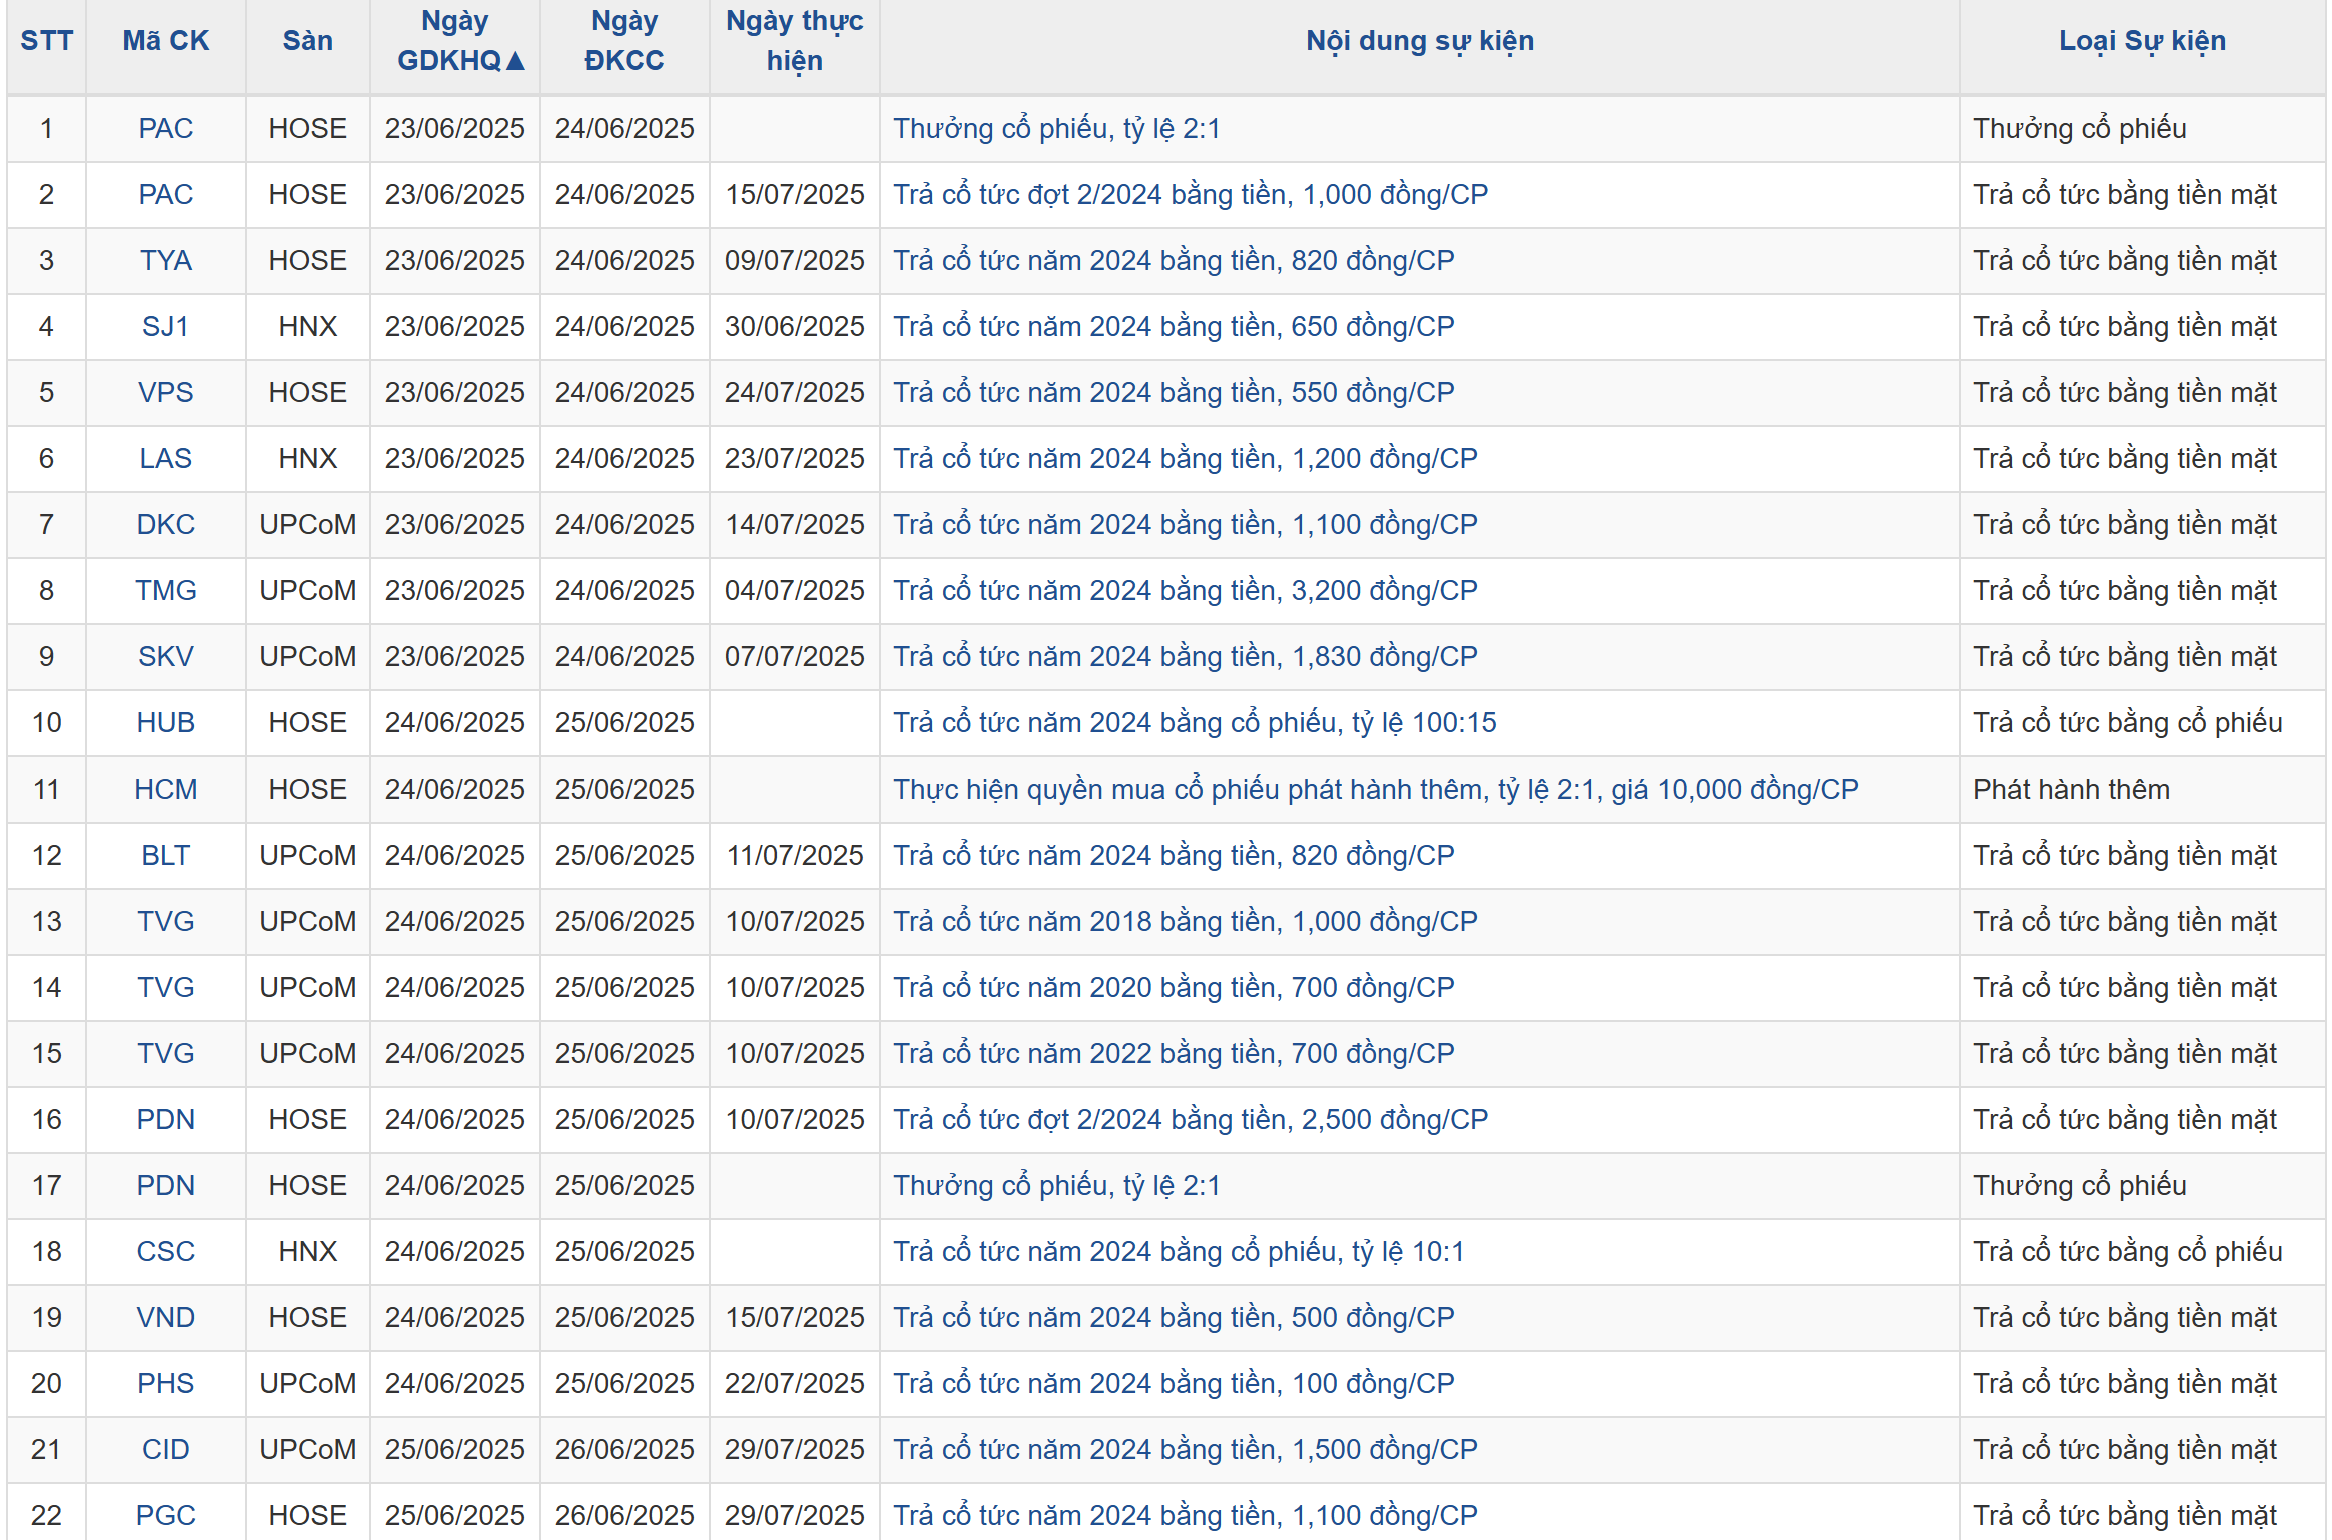Open TYA dividend 820 đồng/CP event
Viewport: 2332px width, 1540px height.
coord(1174,261)
